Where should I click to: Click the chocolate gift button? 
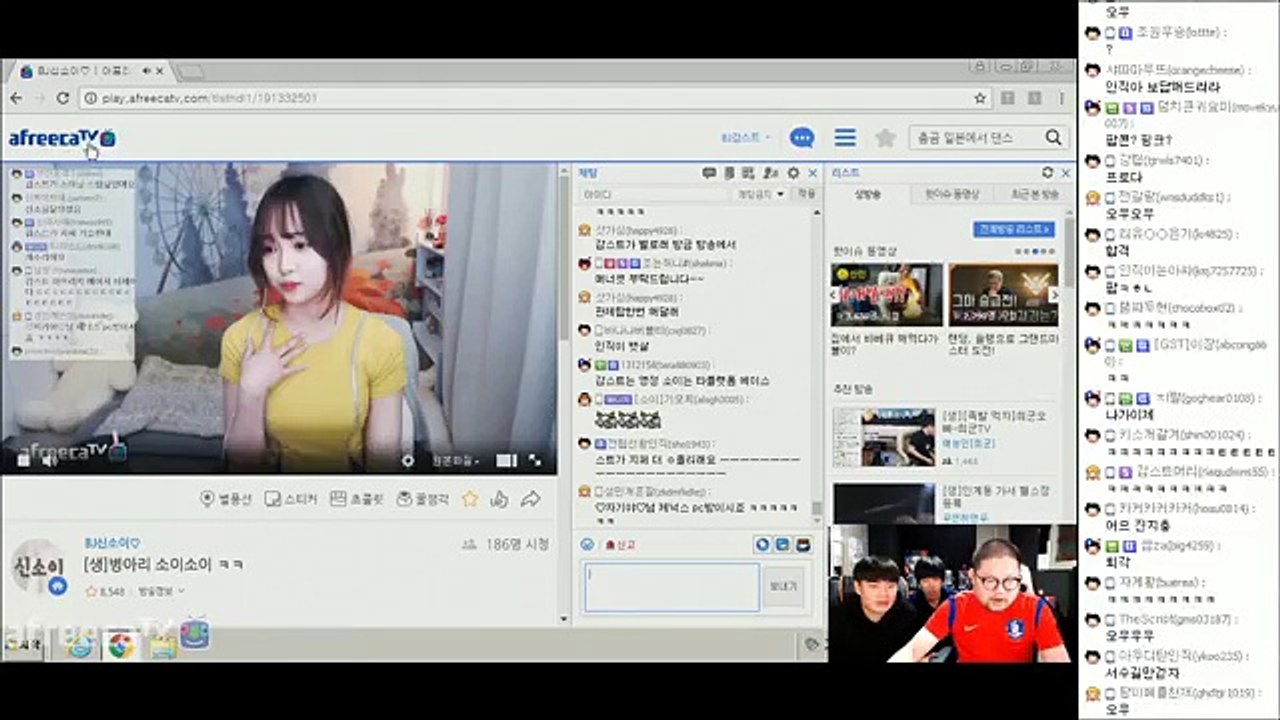pos(357,498)
